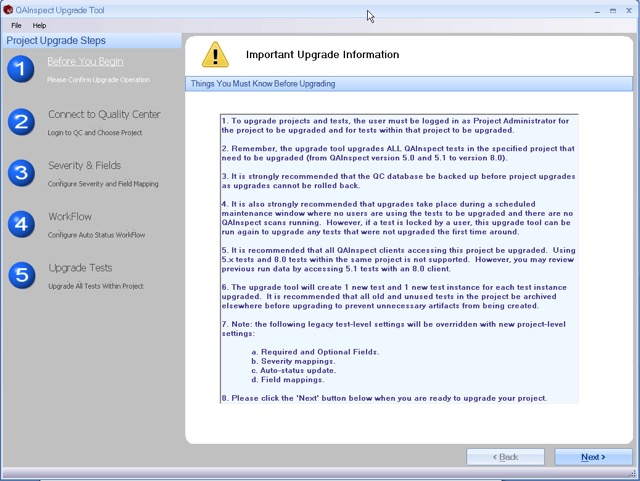This screenshot has width=640, height=481.
Task: Click the Next button
Action: click(593, 457)
